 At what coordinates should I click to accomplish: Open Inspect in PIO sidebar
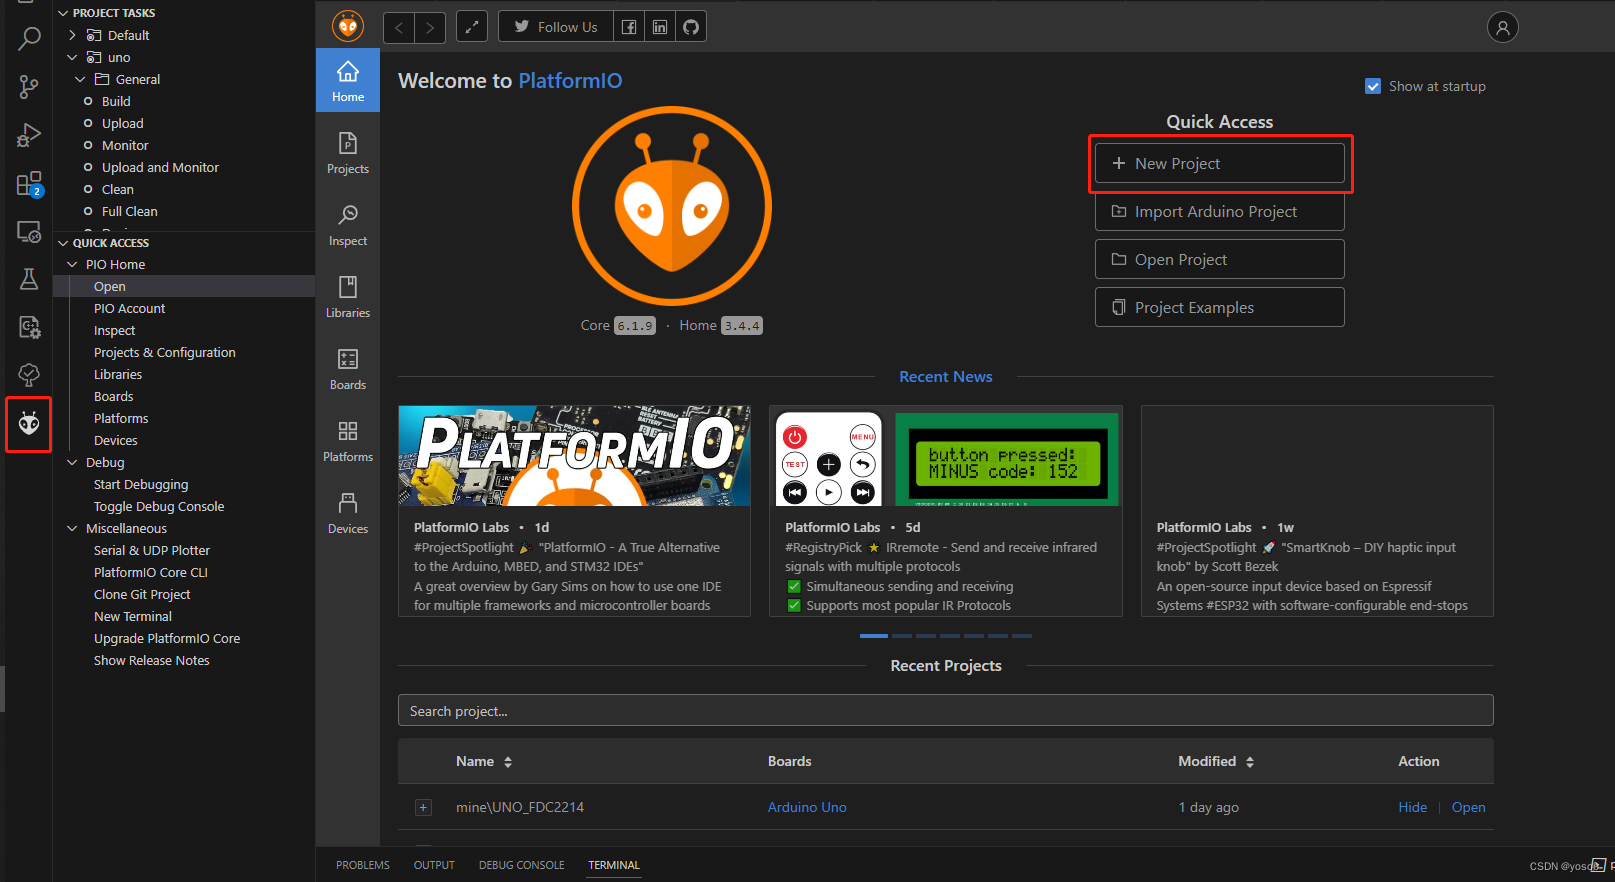[348, 225]
